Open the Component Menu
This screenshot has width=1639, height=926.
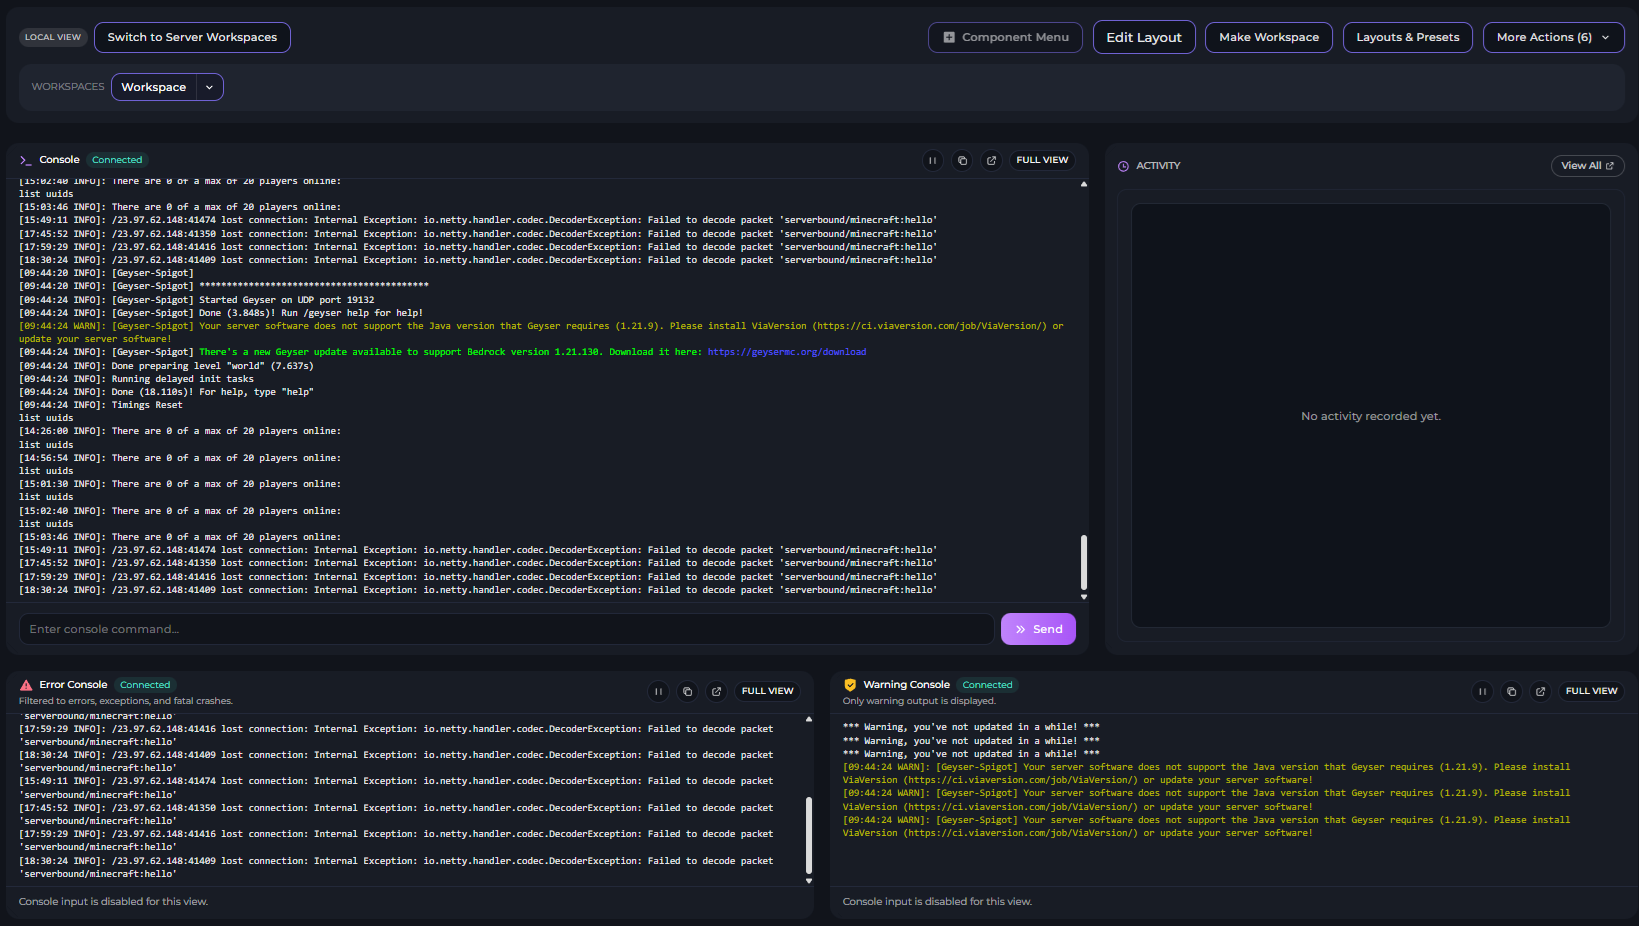(1005, 37)
